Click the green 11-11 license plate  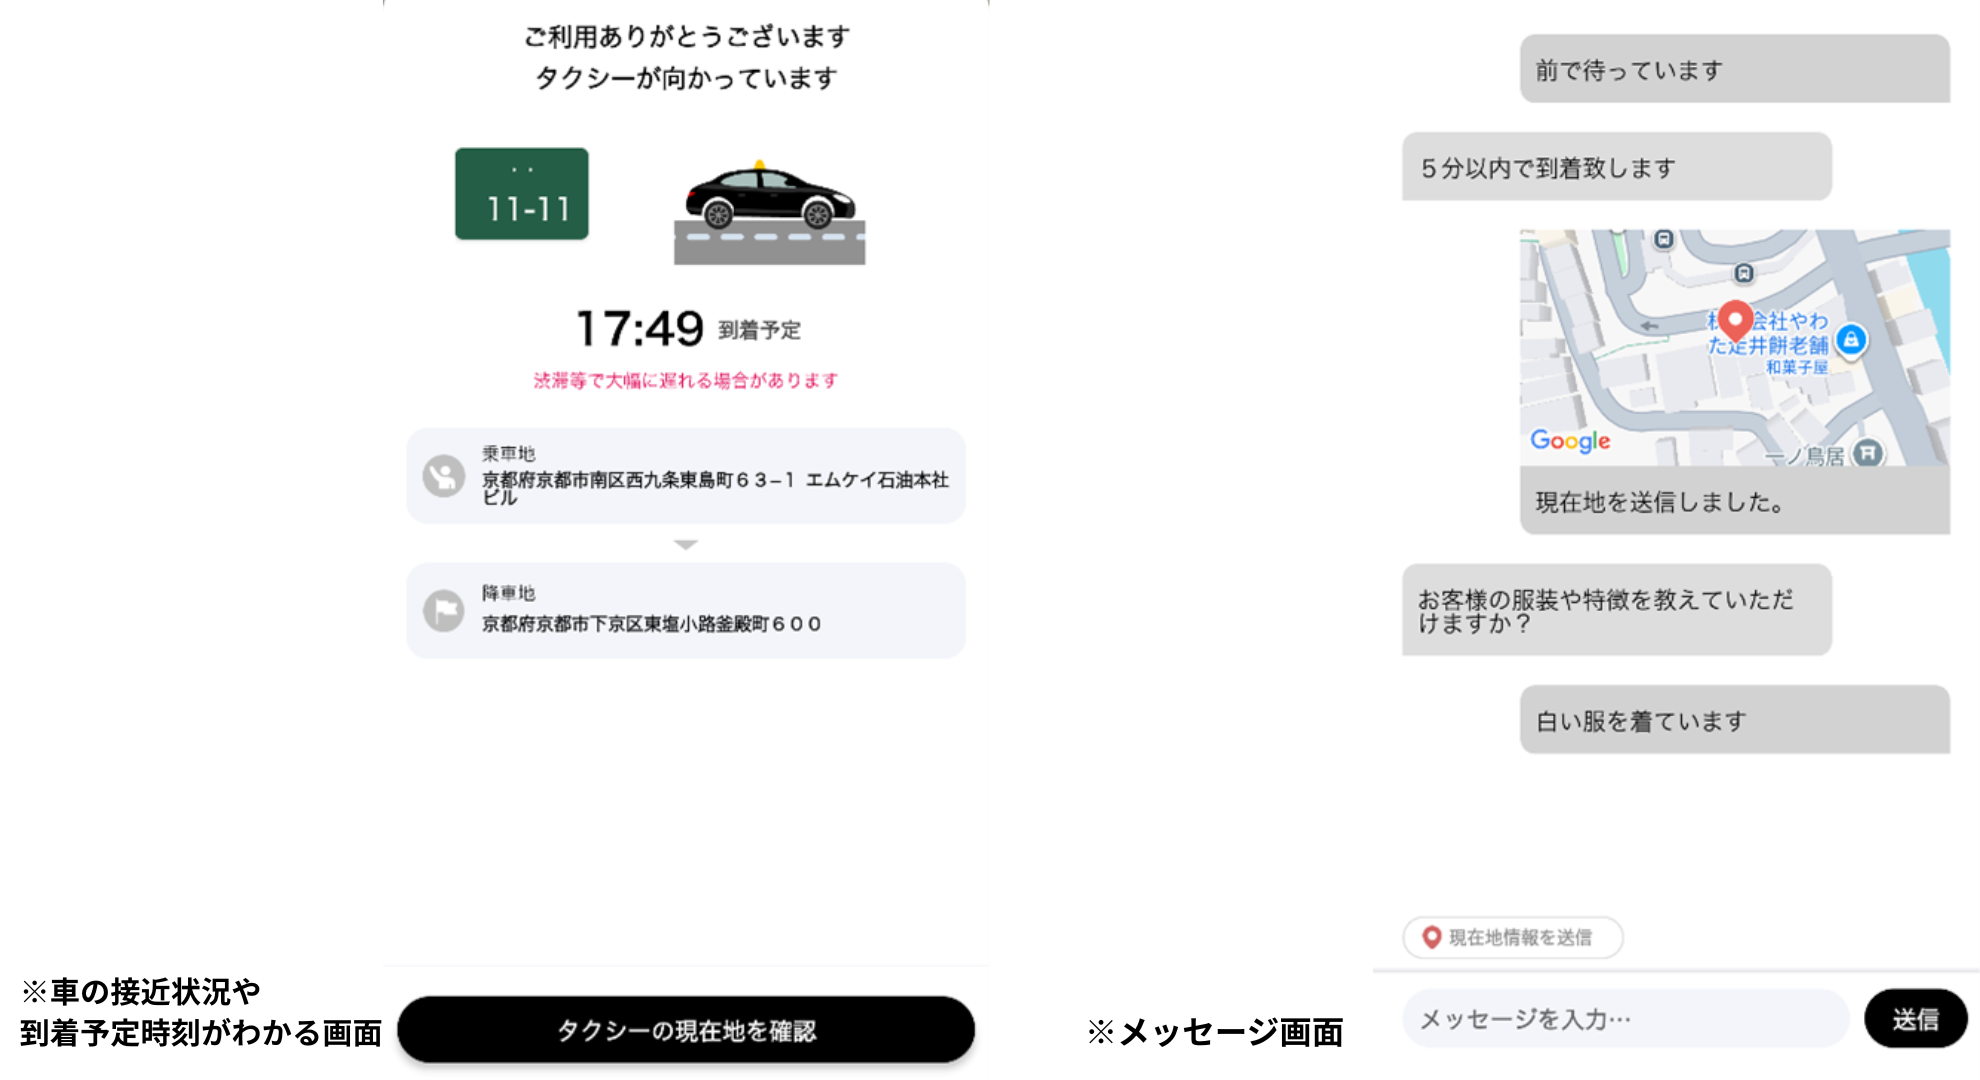pyautogui.click(x=521, y=194)
